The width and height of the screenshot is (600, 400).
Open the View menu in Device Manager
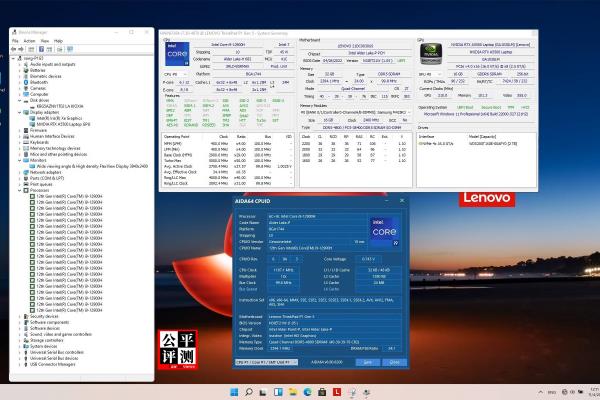pyautogui.click(x=45, y=41)
